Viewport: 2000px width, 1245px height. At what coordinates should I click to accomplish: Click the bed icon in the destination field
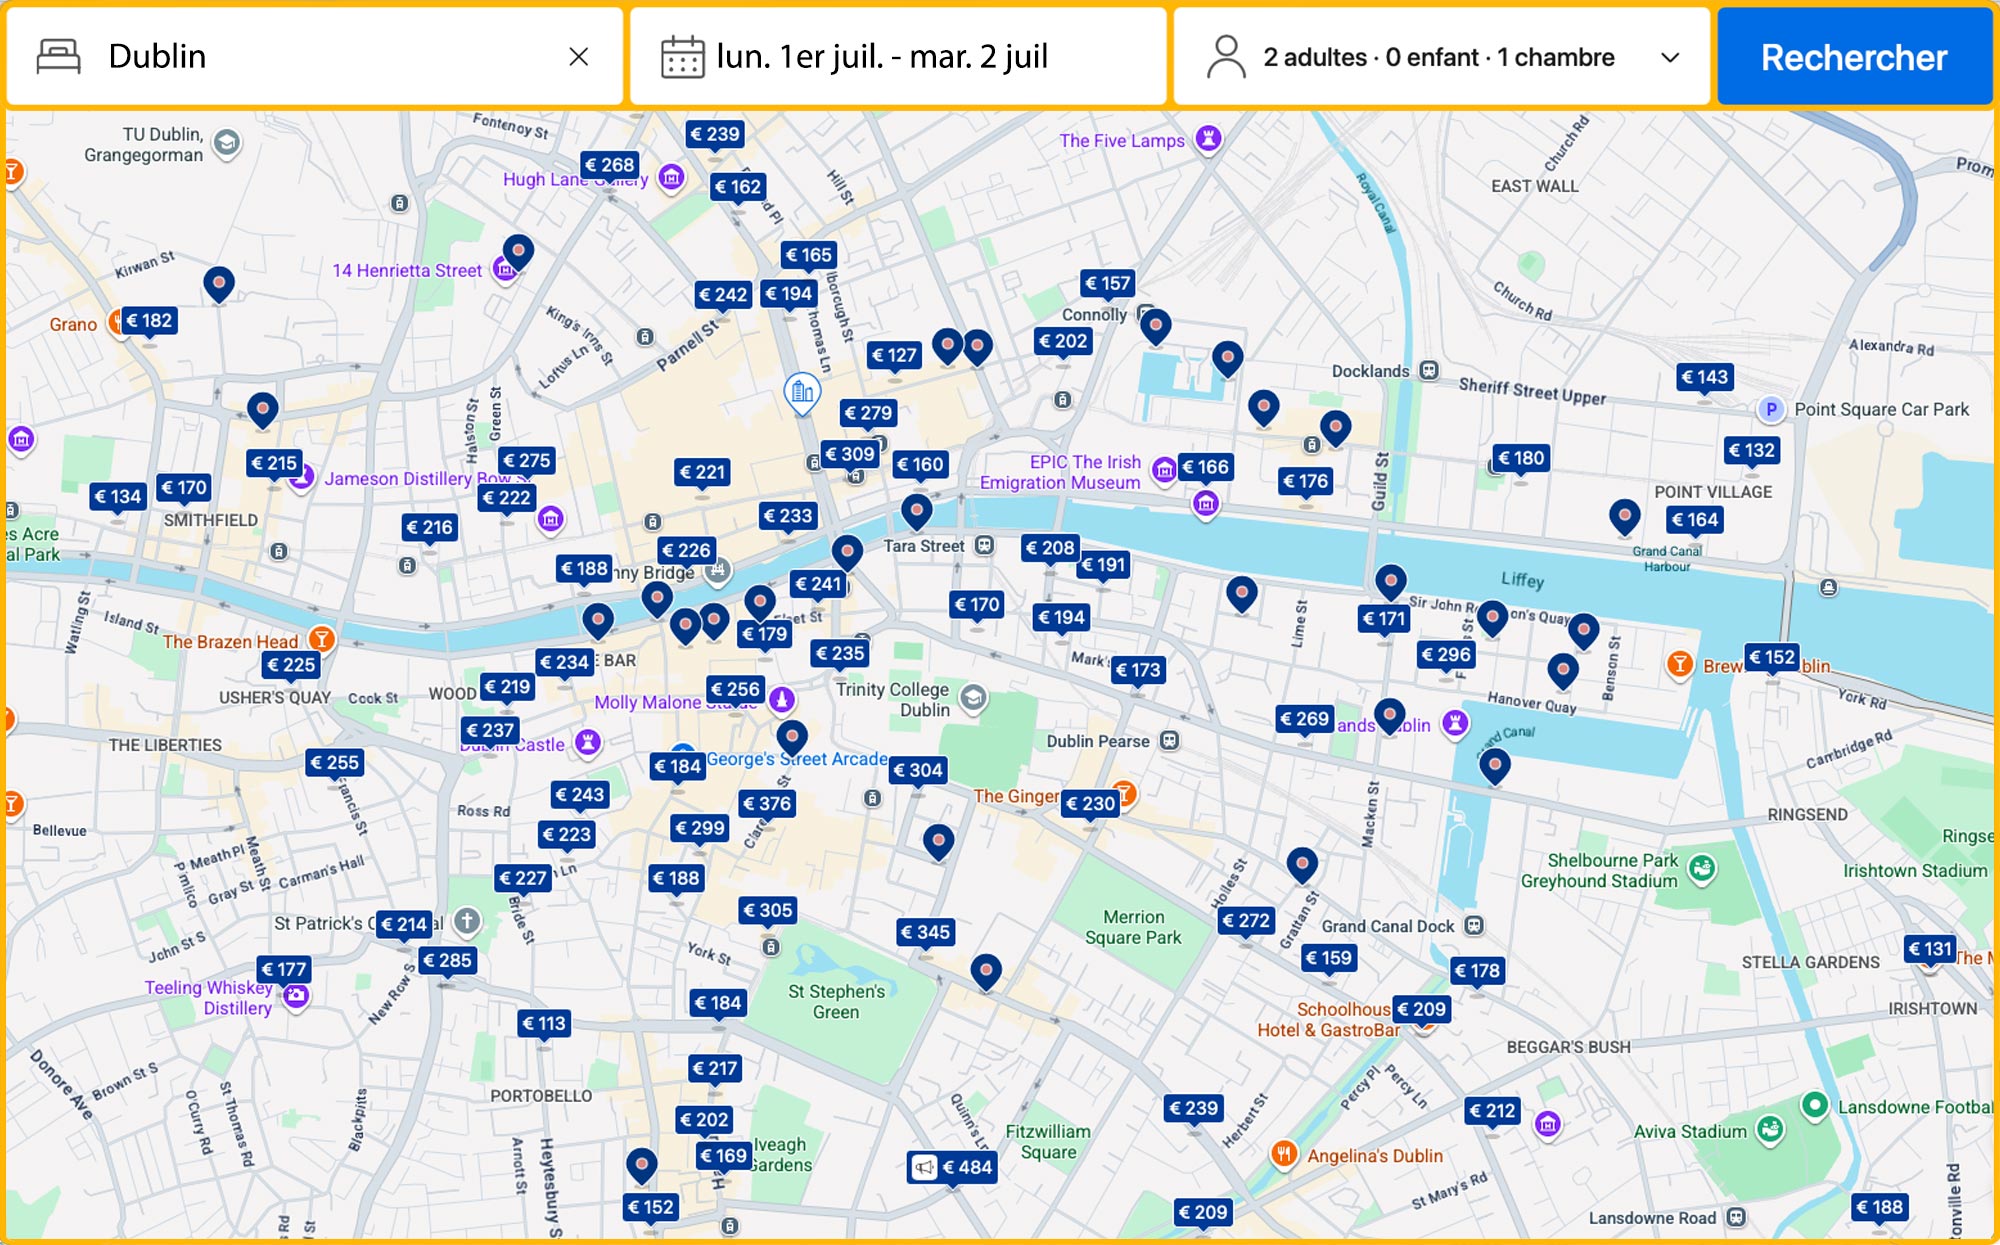coord(59,56)
